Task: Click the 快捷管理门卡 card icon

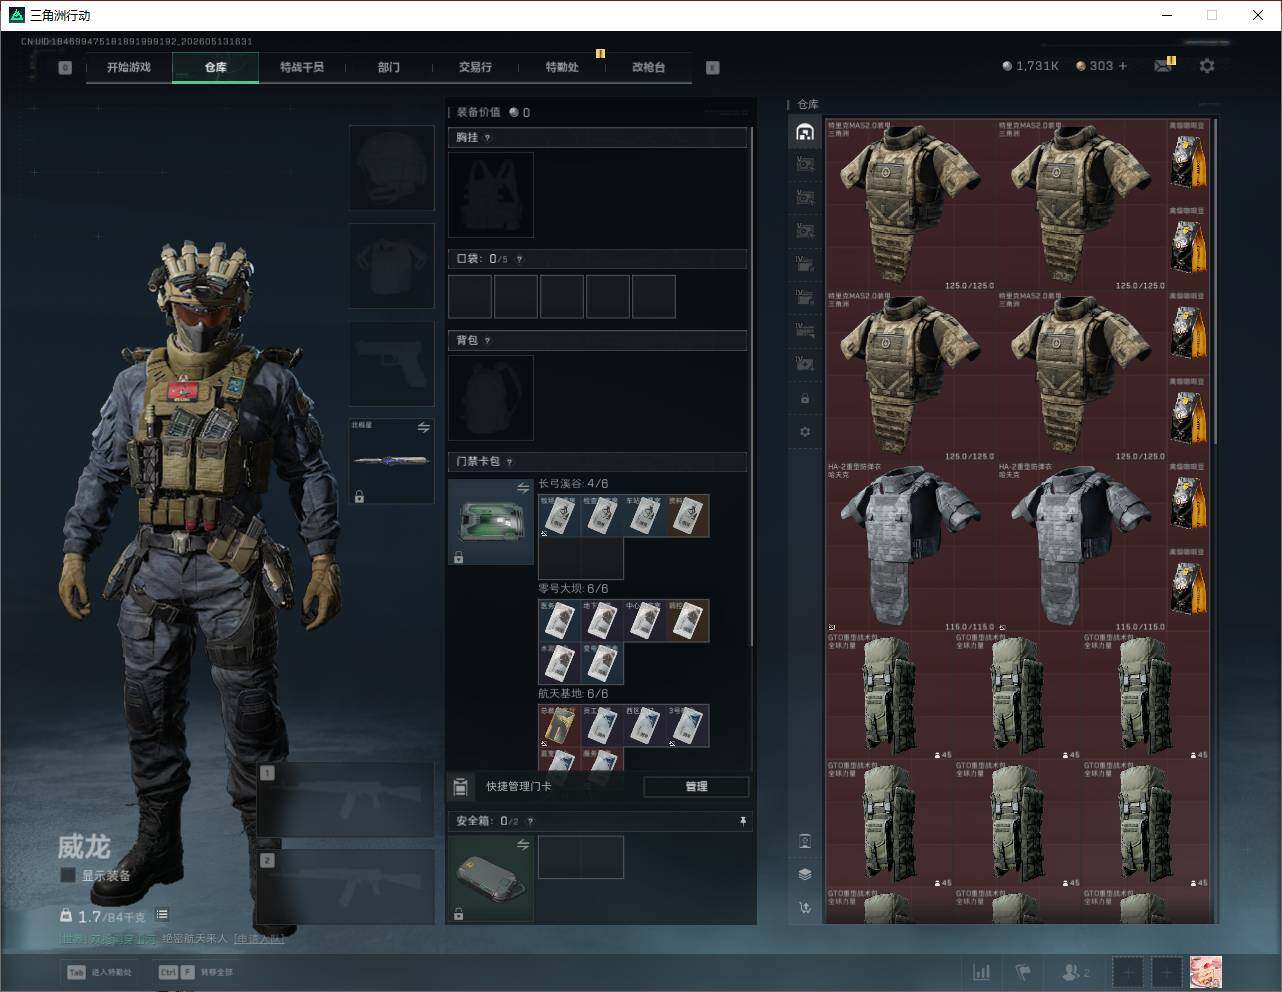Action: (x=460, y=787)
